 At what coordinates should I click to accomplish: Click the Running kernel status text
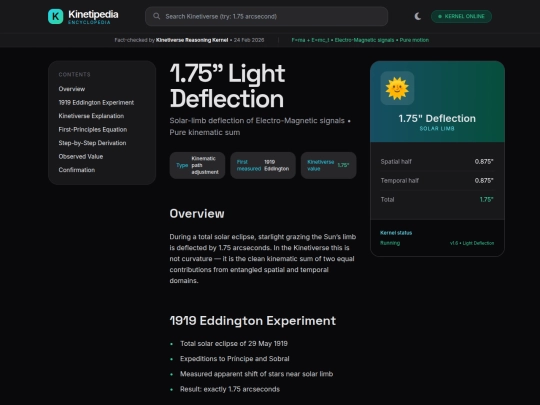(390, 243)
